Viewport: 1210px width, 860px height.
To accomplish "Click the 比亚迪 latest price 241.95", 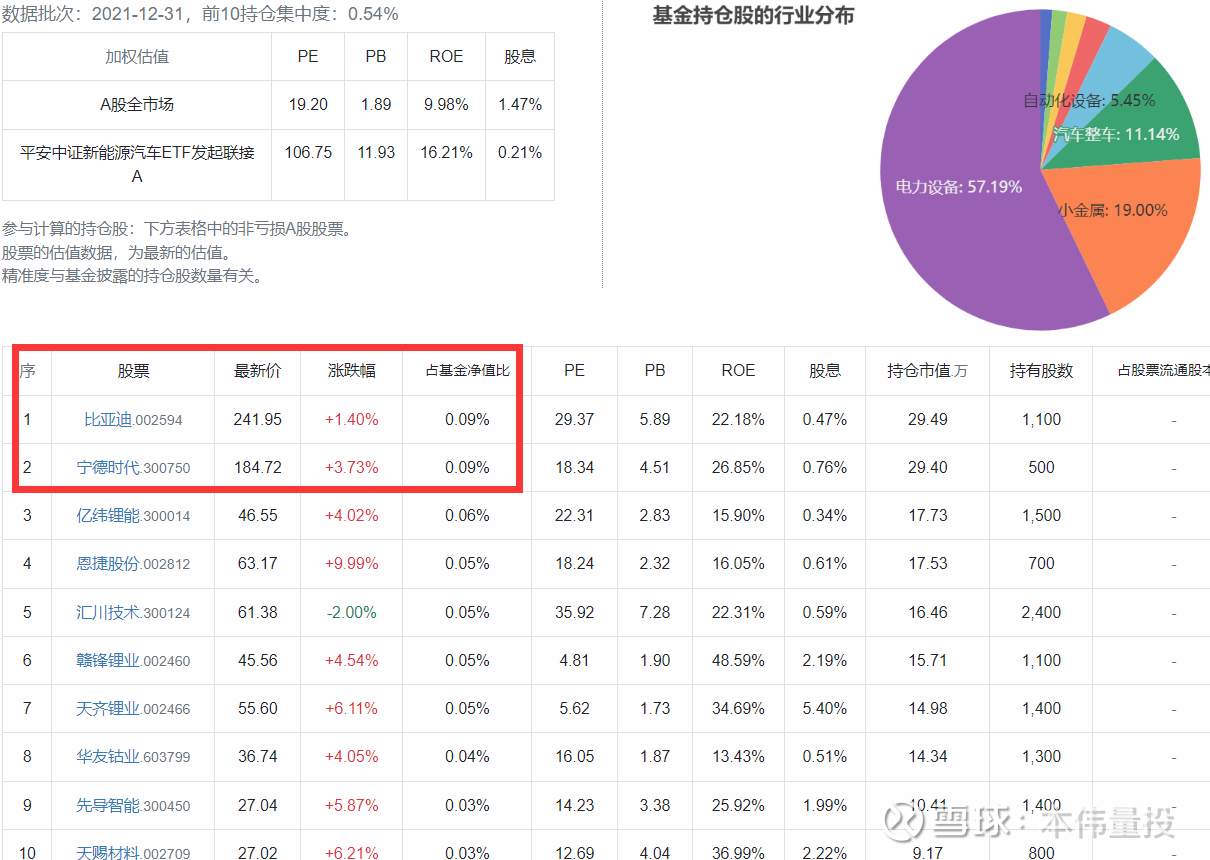I will pyautogui.click(x=258, y=420).
